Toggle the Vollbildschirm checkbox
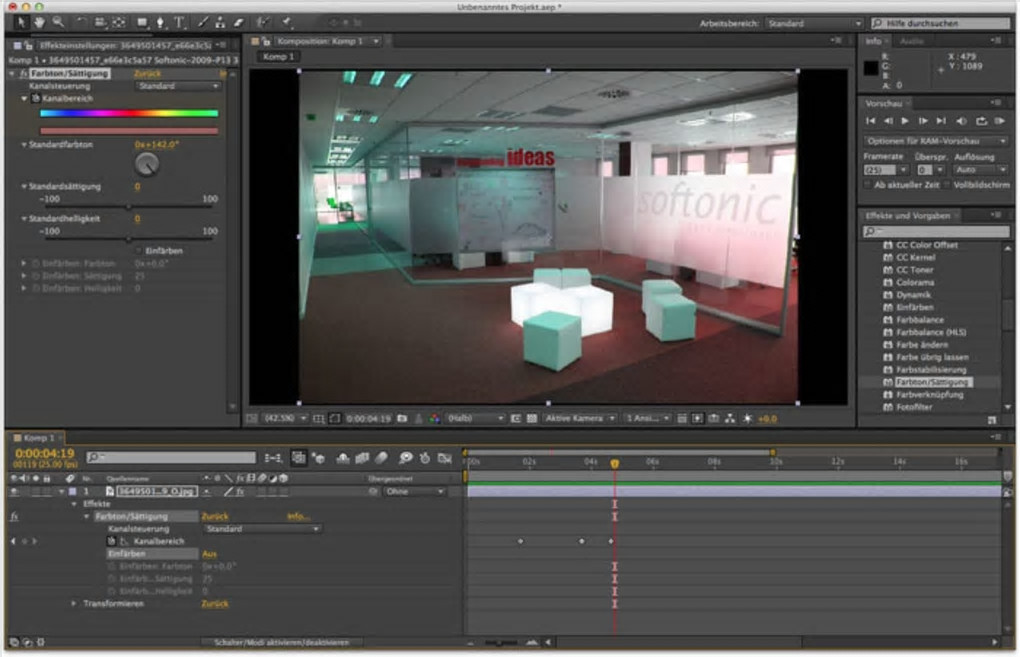Screen dimensions: 1020x657 (x=945, y=185)
